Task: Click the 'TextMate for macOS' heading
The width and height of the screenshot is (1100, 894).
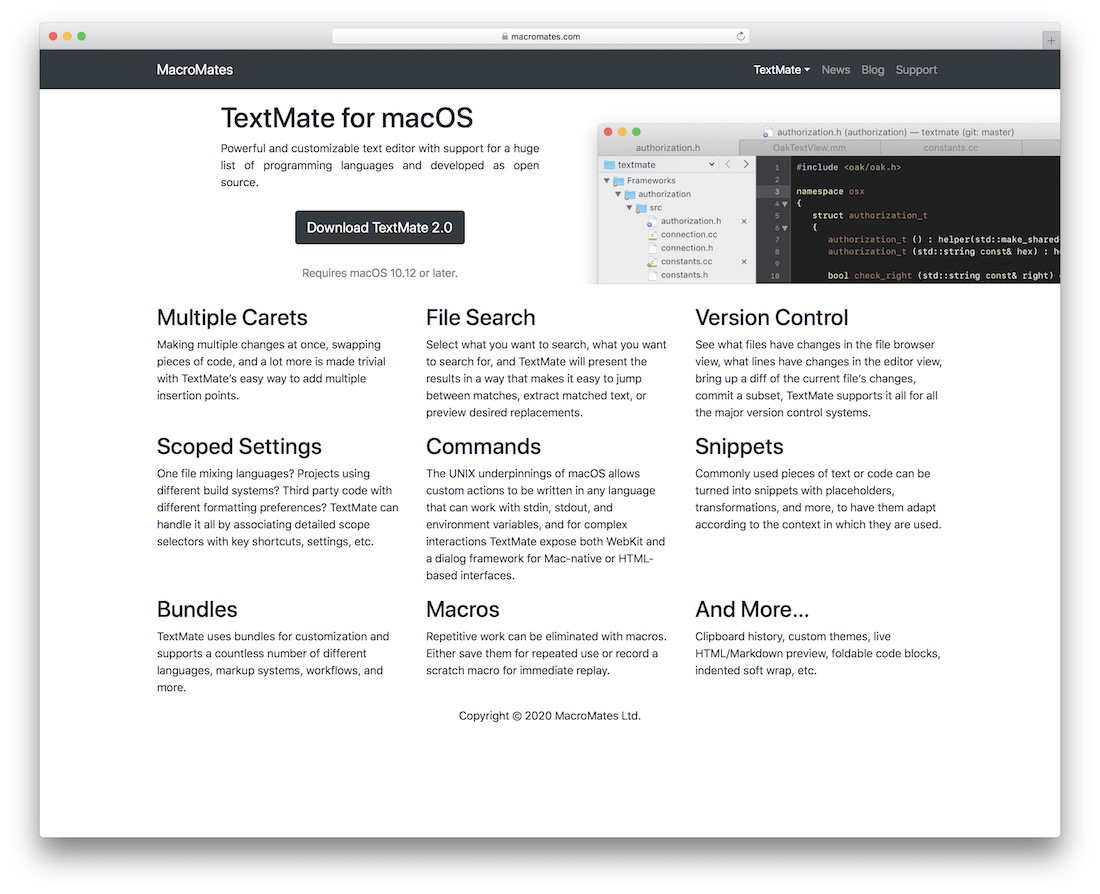Action: pyautogui.click(x=347, y=118)
